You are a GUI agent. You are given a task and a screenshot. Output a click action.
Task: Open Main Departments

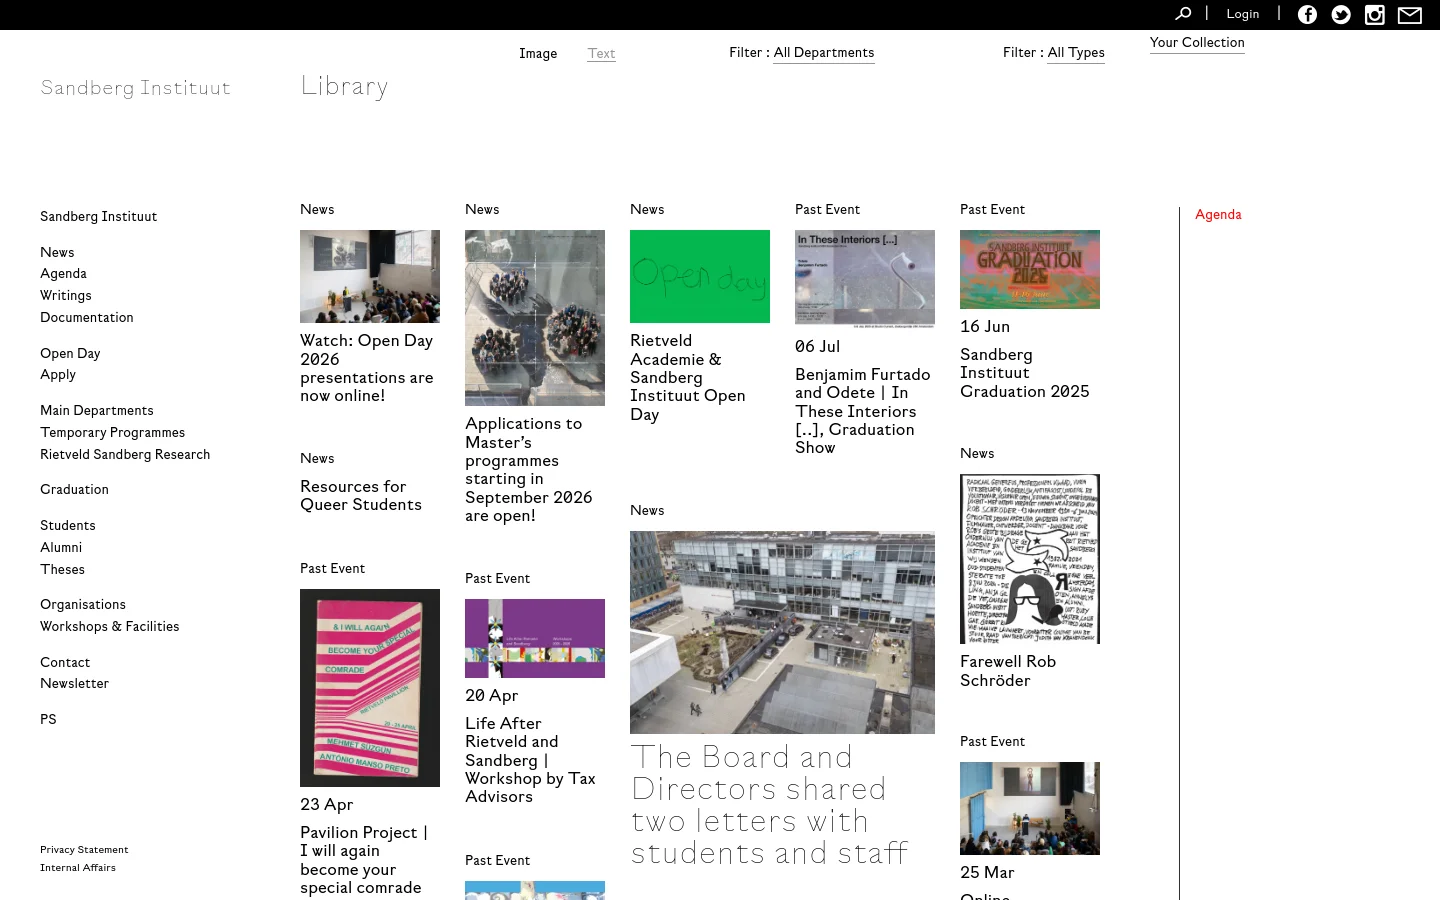97,411
